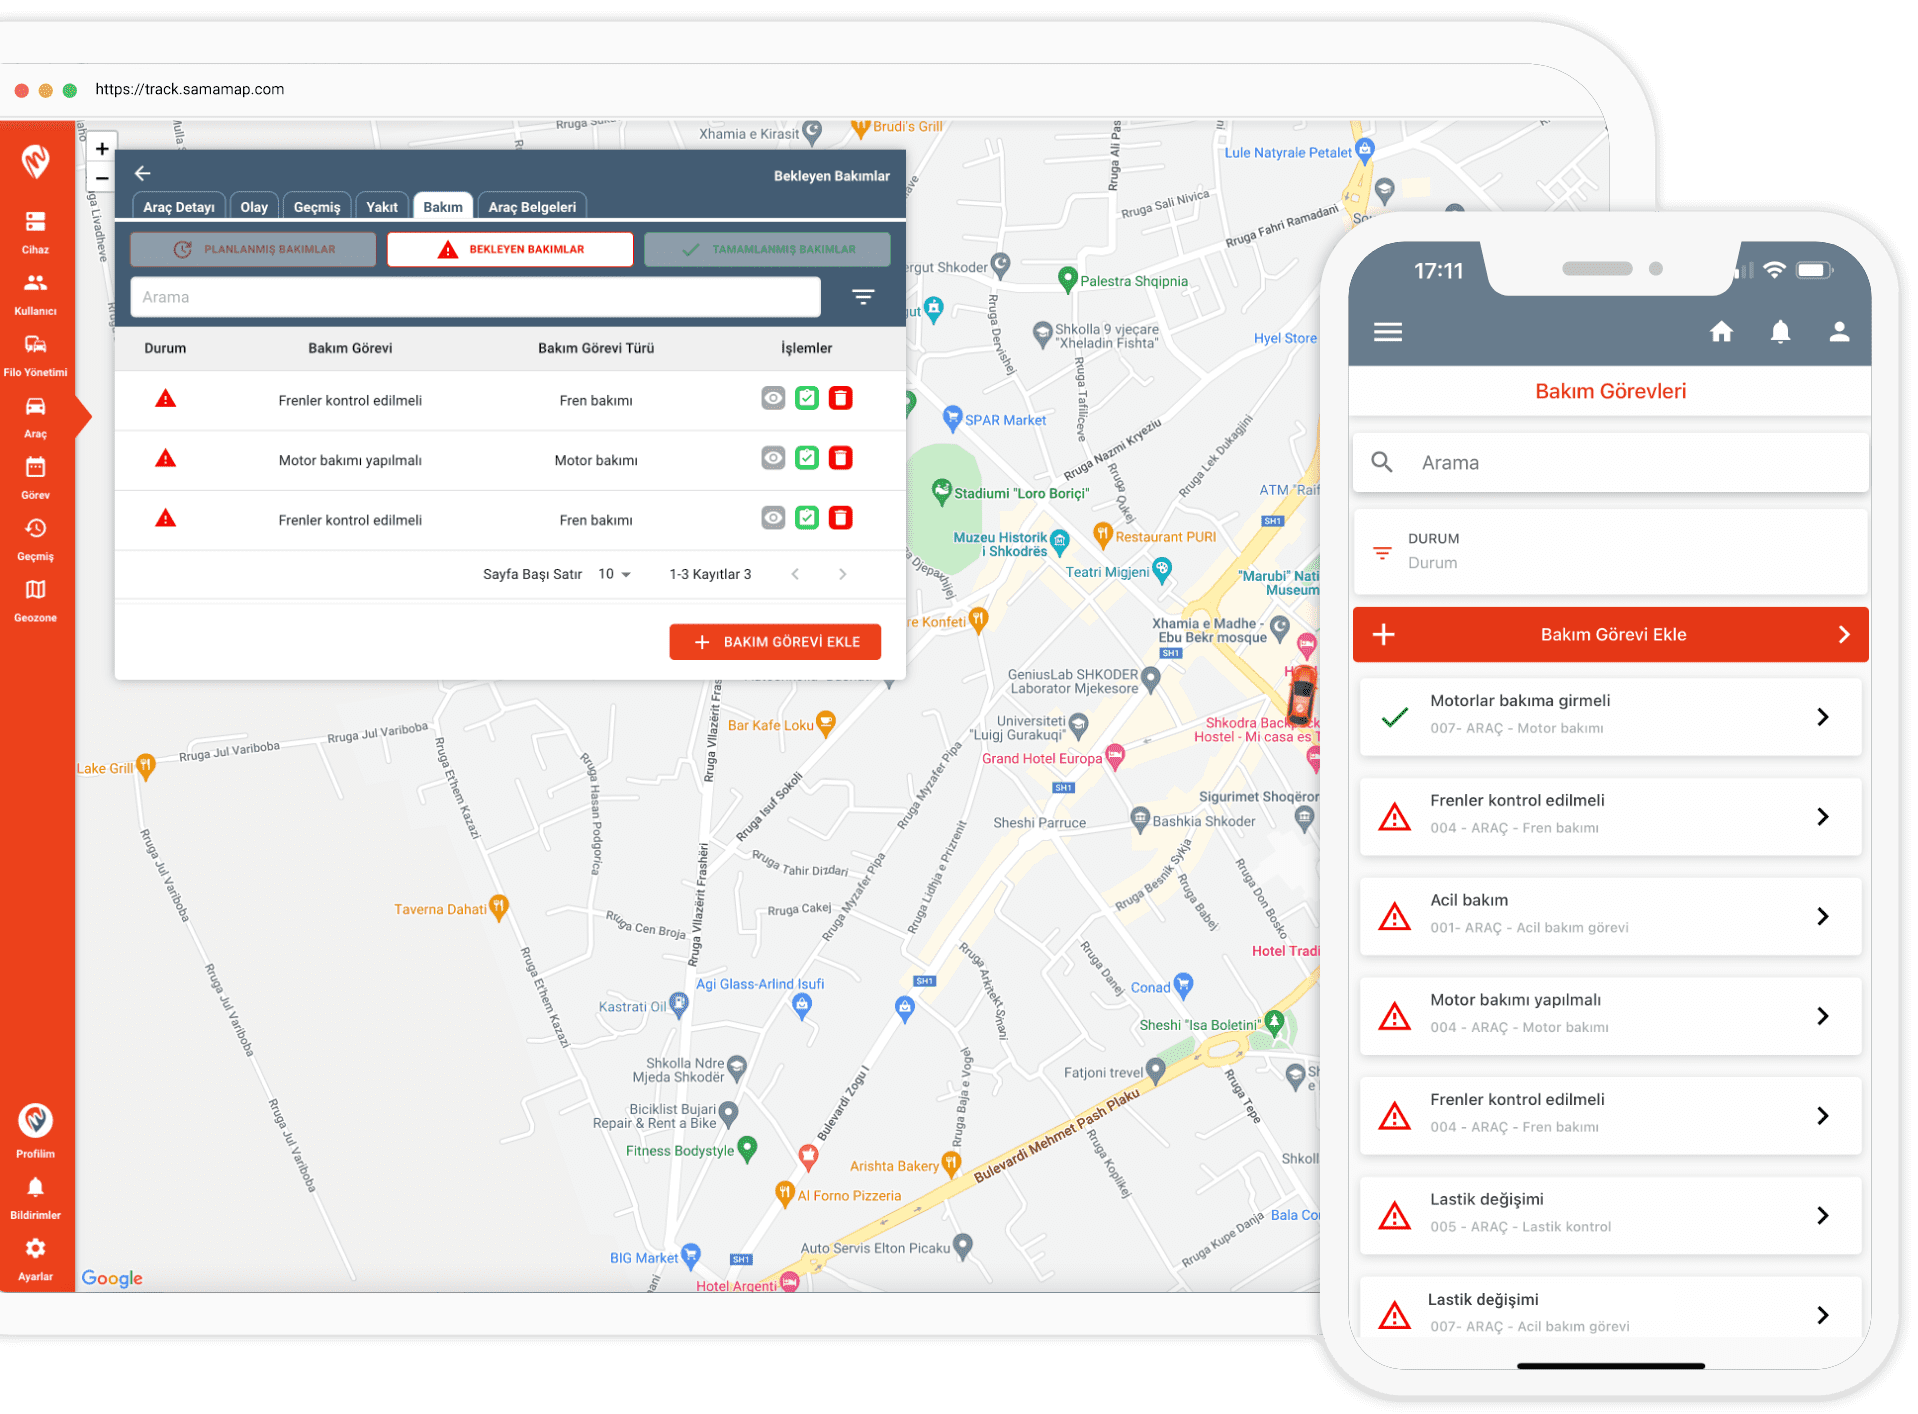This screenshot has width=1918, height=1414.
Task: Go to next page of records
Action: 842,574
